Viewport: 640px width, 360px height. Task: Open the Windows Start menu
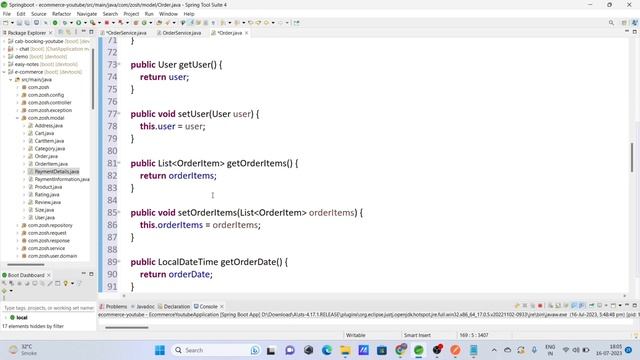[x=160, y=350]
